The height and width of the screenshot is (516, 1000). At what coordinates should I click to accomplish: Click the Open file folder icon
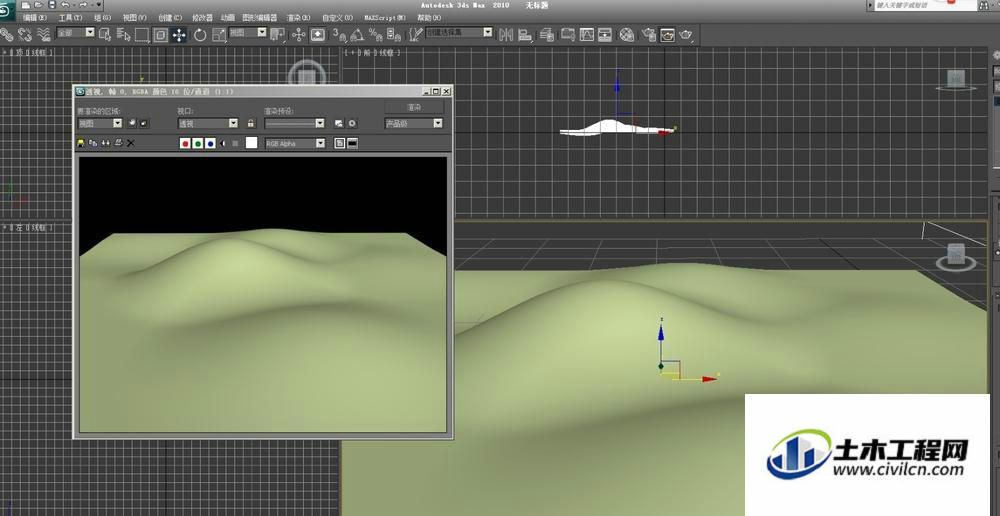39,4
